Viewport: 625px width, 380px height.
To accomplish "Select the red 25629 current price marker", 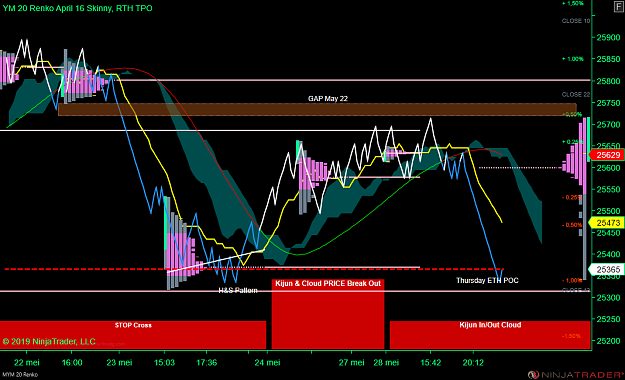I will pos(607,155).
